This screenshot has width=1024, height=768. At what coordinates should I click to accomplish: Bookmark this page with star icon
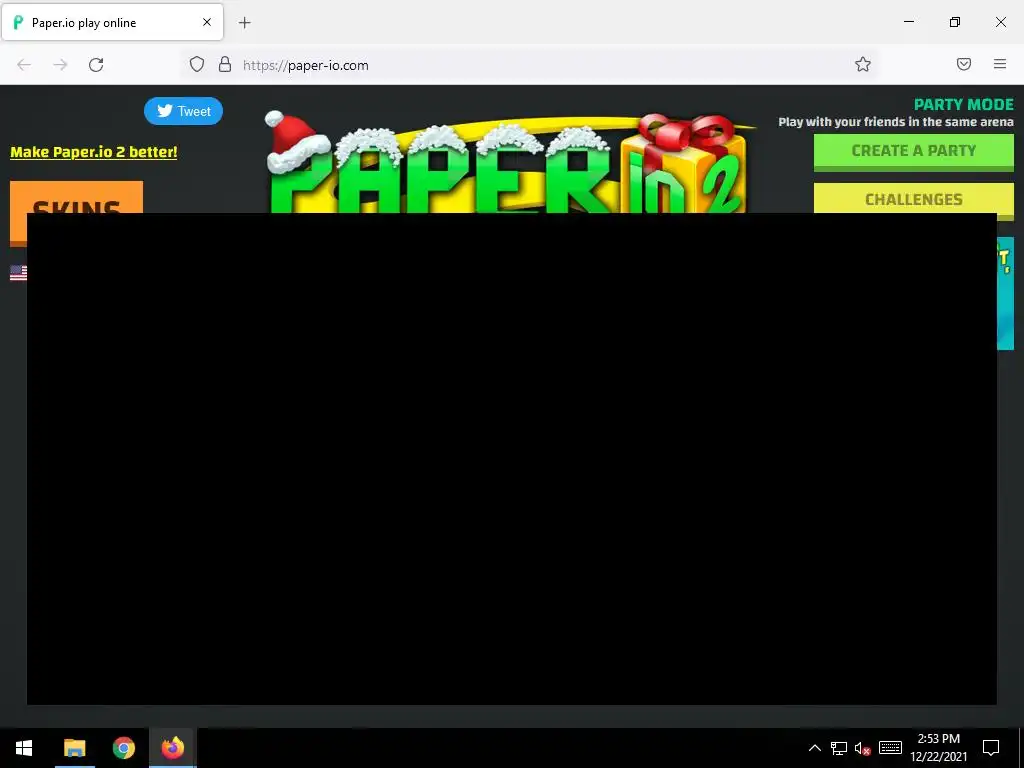863,64
